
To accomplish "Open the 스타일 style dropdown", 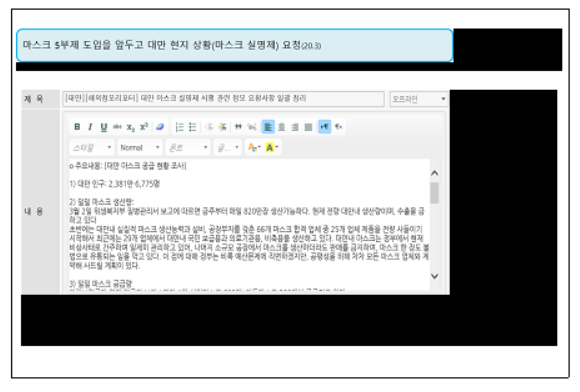I will point(92,148).
